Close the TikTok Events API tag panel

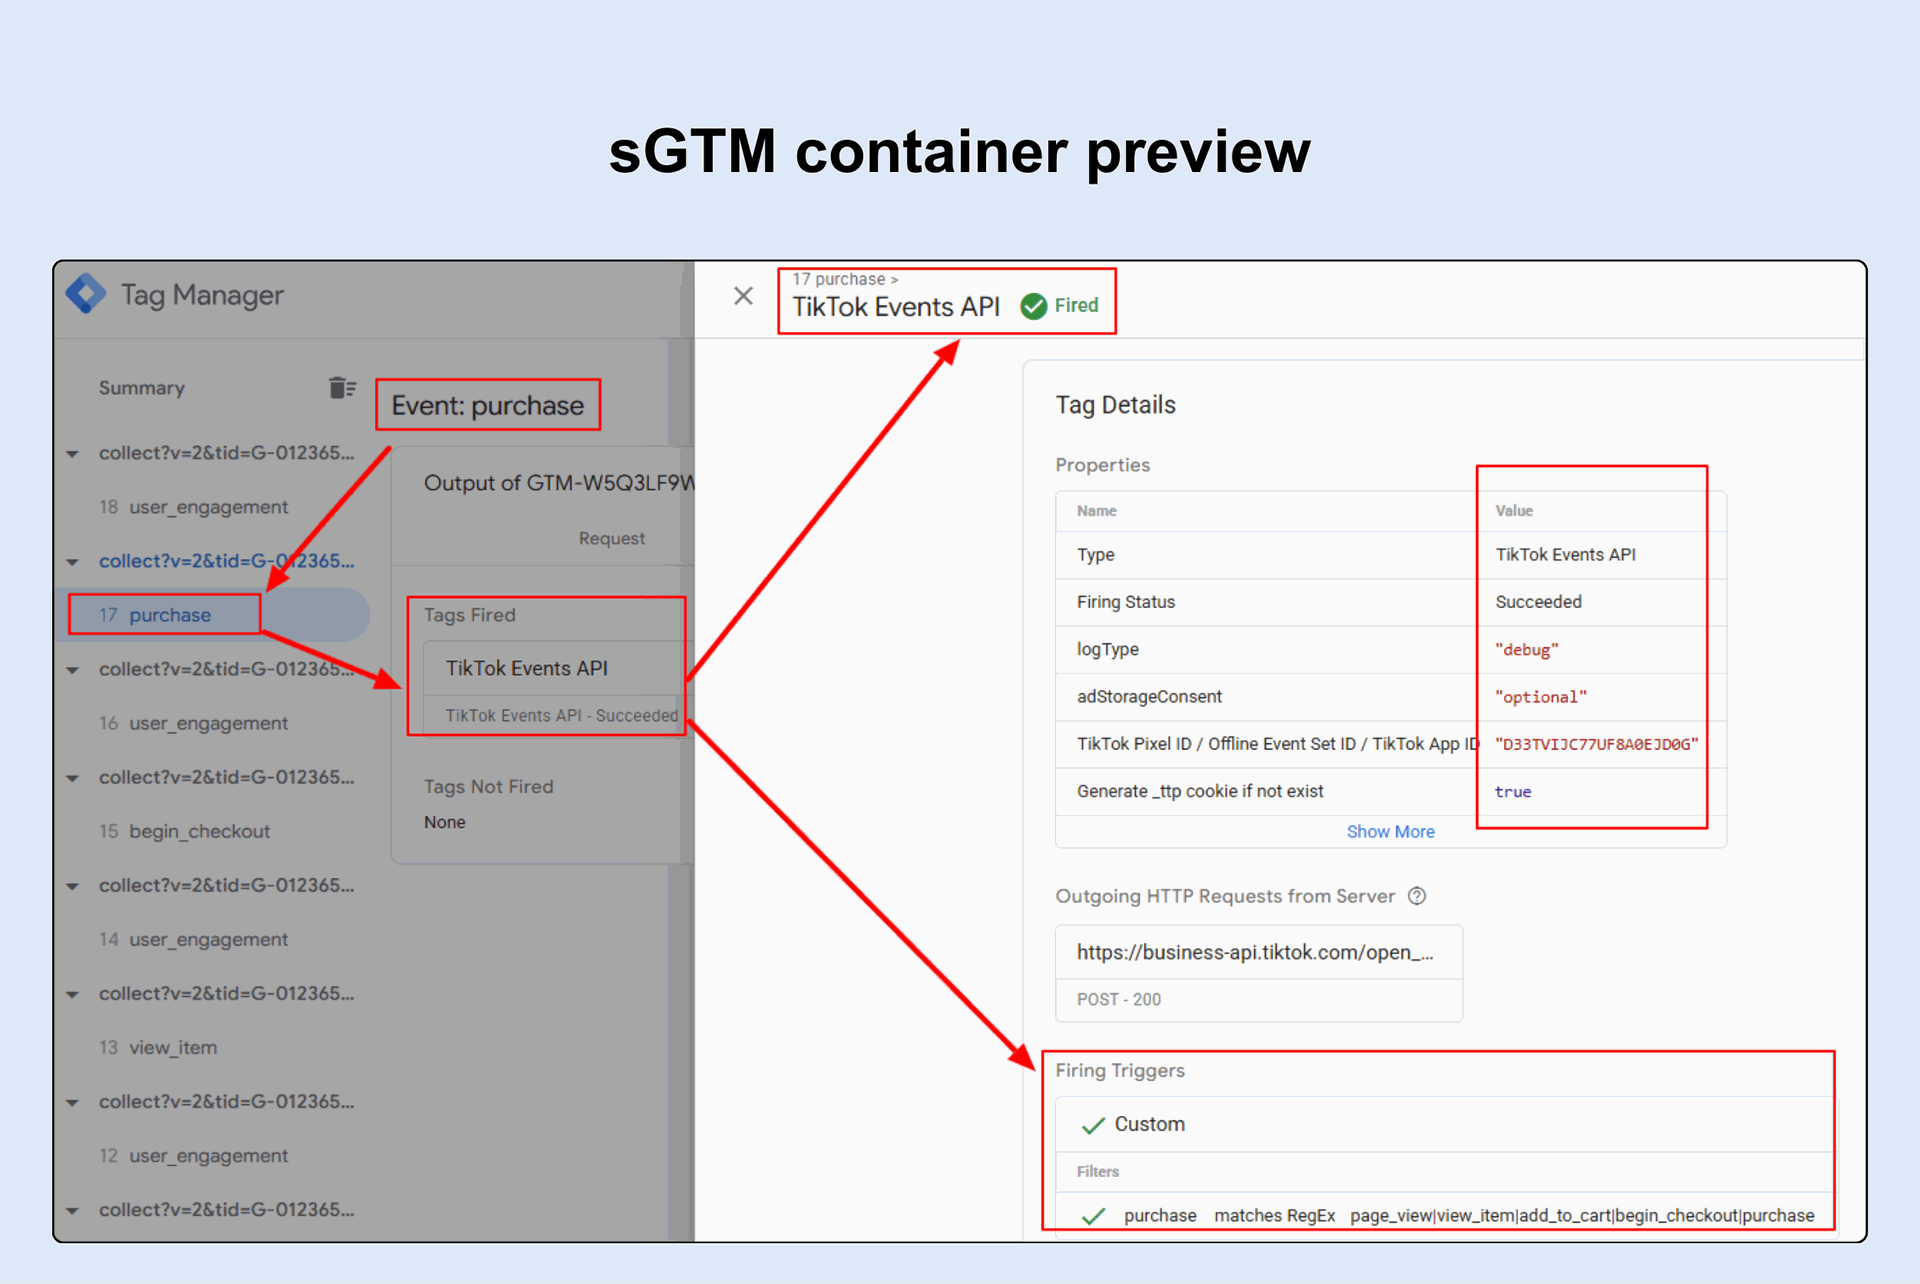743,296
